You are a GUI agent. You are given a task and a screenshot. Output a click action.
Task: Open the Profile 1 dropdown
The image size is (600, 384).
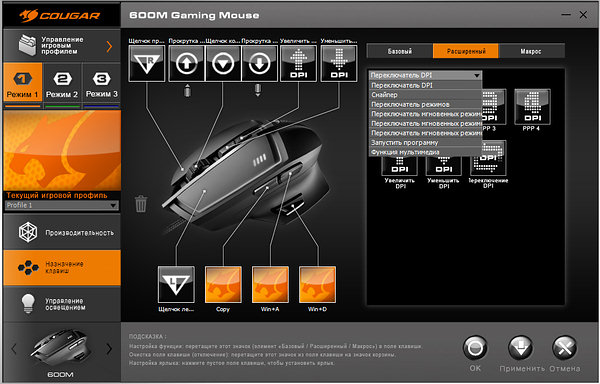click(x=62, y=205)
